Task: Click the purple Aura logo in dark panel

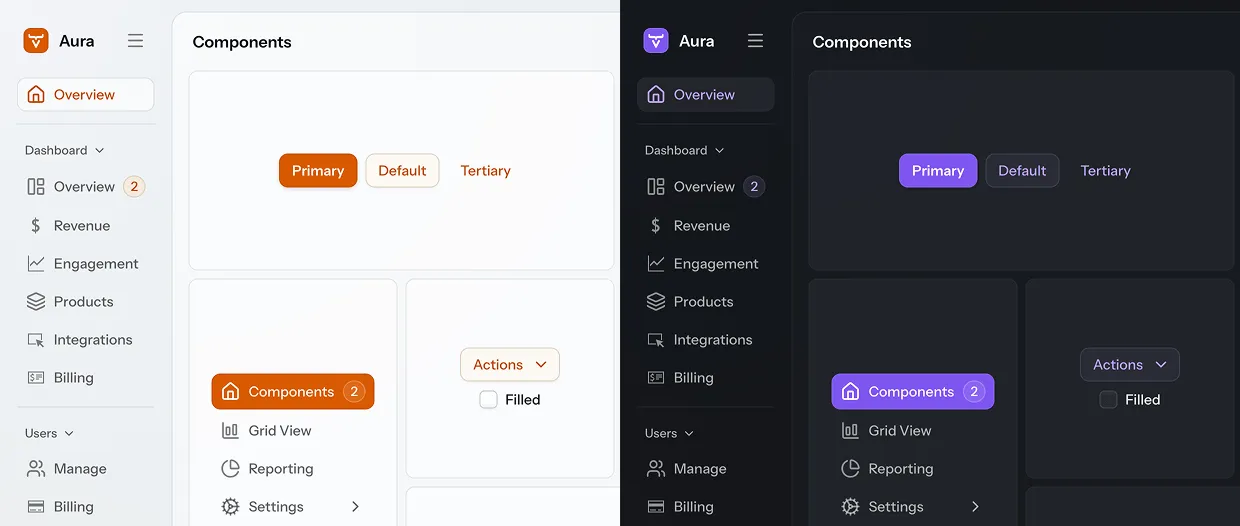Action: [656, 41]
